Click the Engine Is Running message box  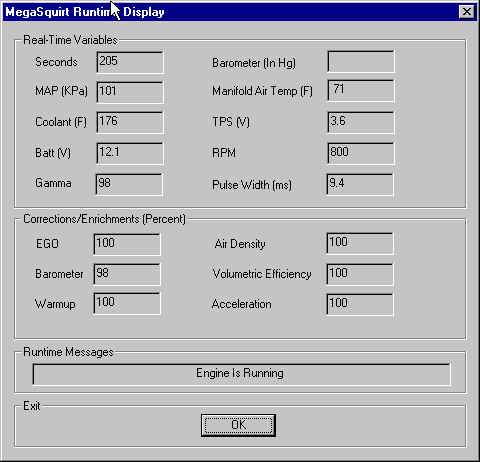(x=242, y=374)
